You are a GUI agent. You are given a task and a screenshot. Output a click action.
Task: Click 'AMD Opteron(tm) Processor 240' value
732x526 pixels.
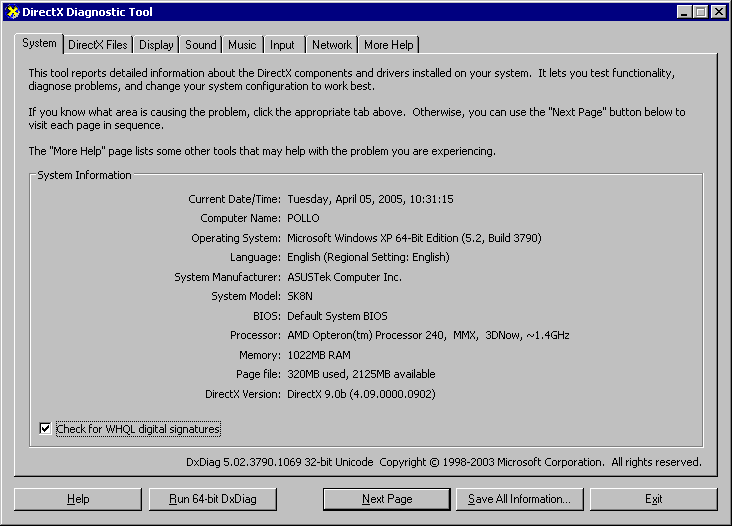tap(366, 336)
